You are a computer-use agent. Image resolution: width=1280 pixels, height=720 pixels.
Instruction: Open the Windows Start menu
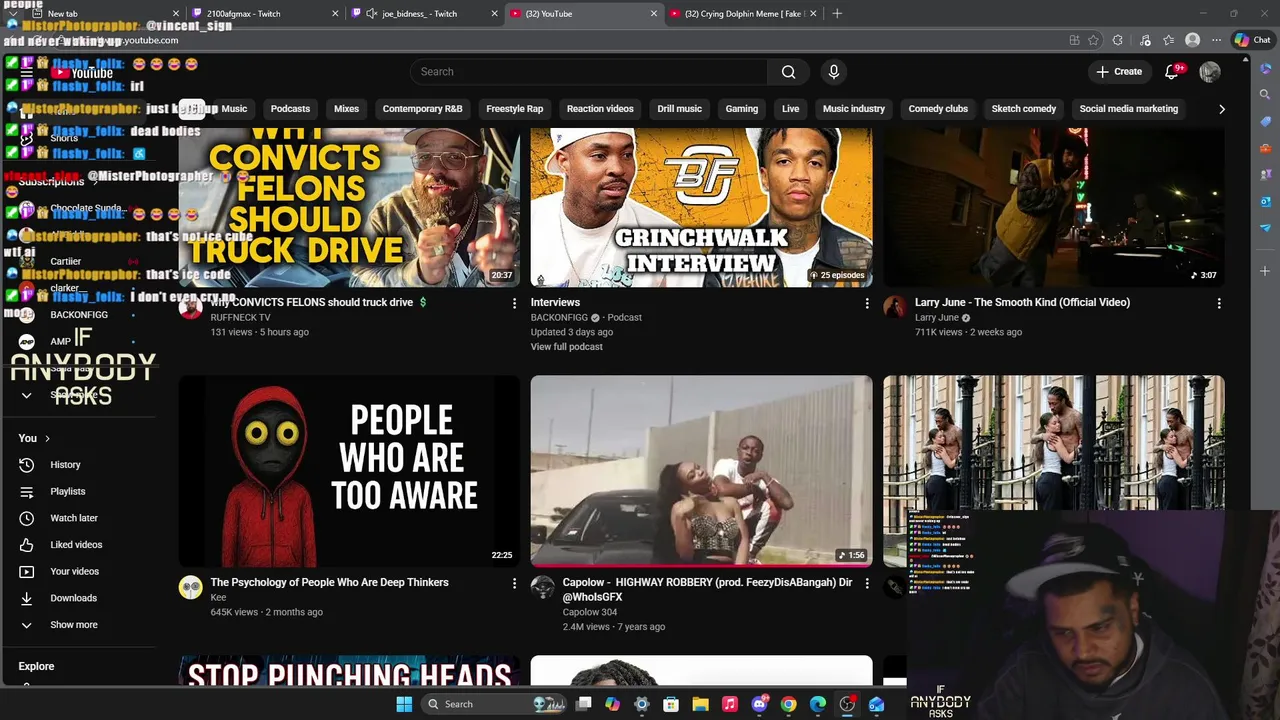[x=404, y=704]
